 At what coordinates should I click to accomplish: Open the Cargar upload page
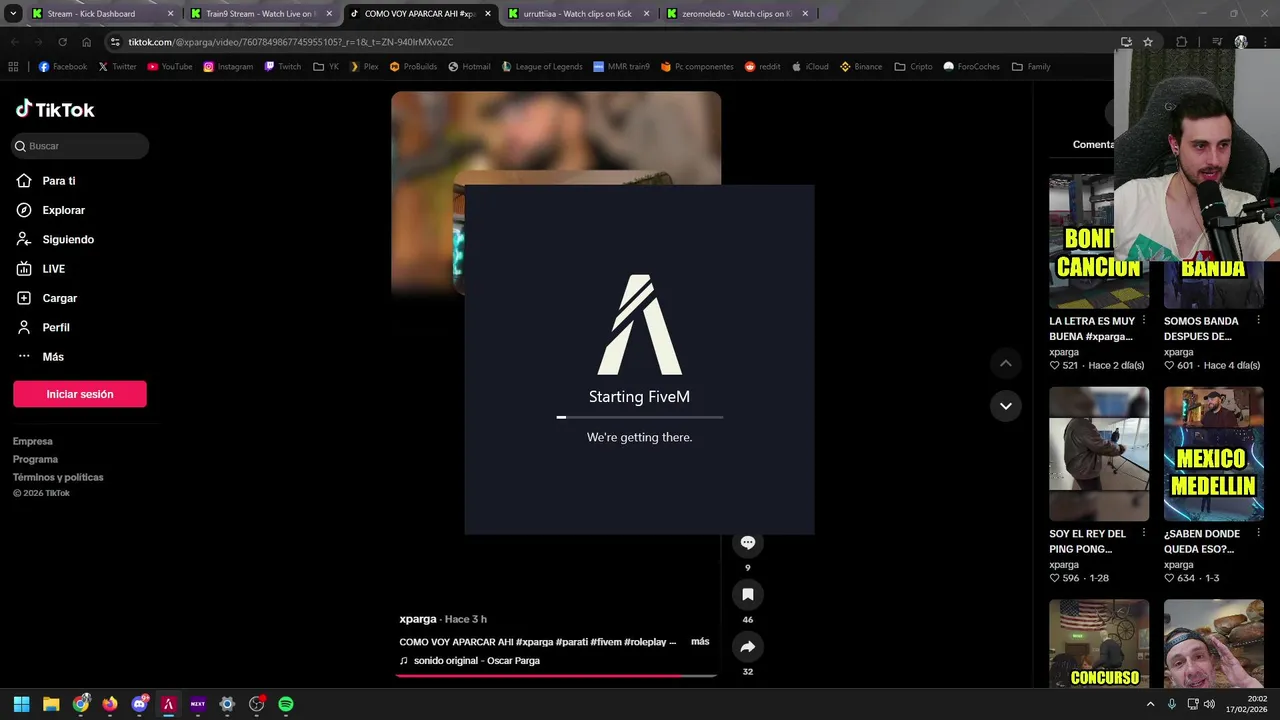pos(59,298)
